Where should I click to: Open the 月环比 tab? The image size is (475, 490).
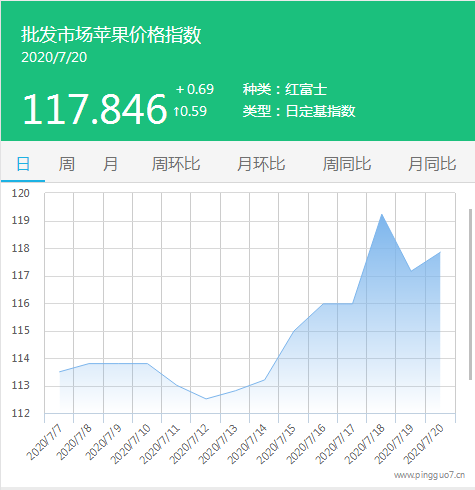pyautogui.click(x=261, y=164)
